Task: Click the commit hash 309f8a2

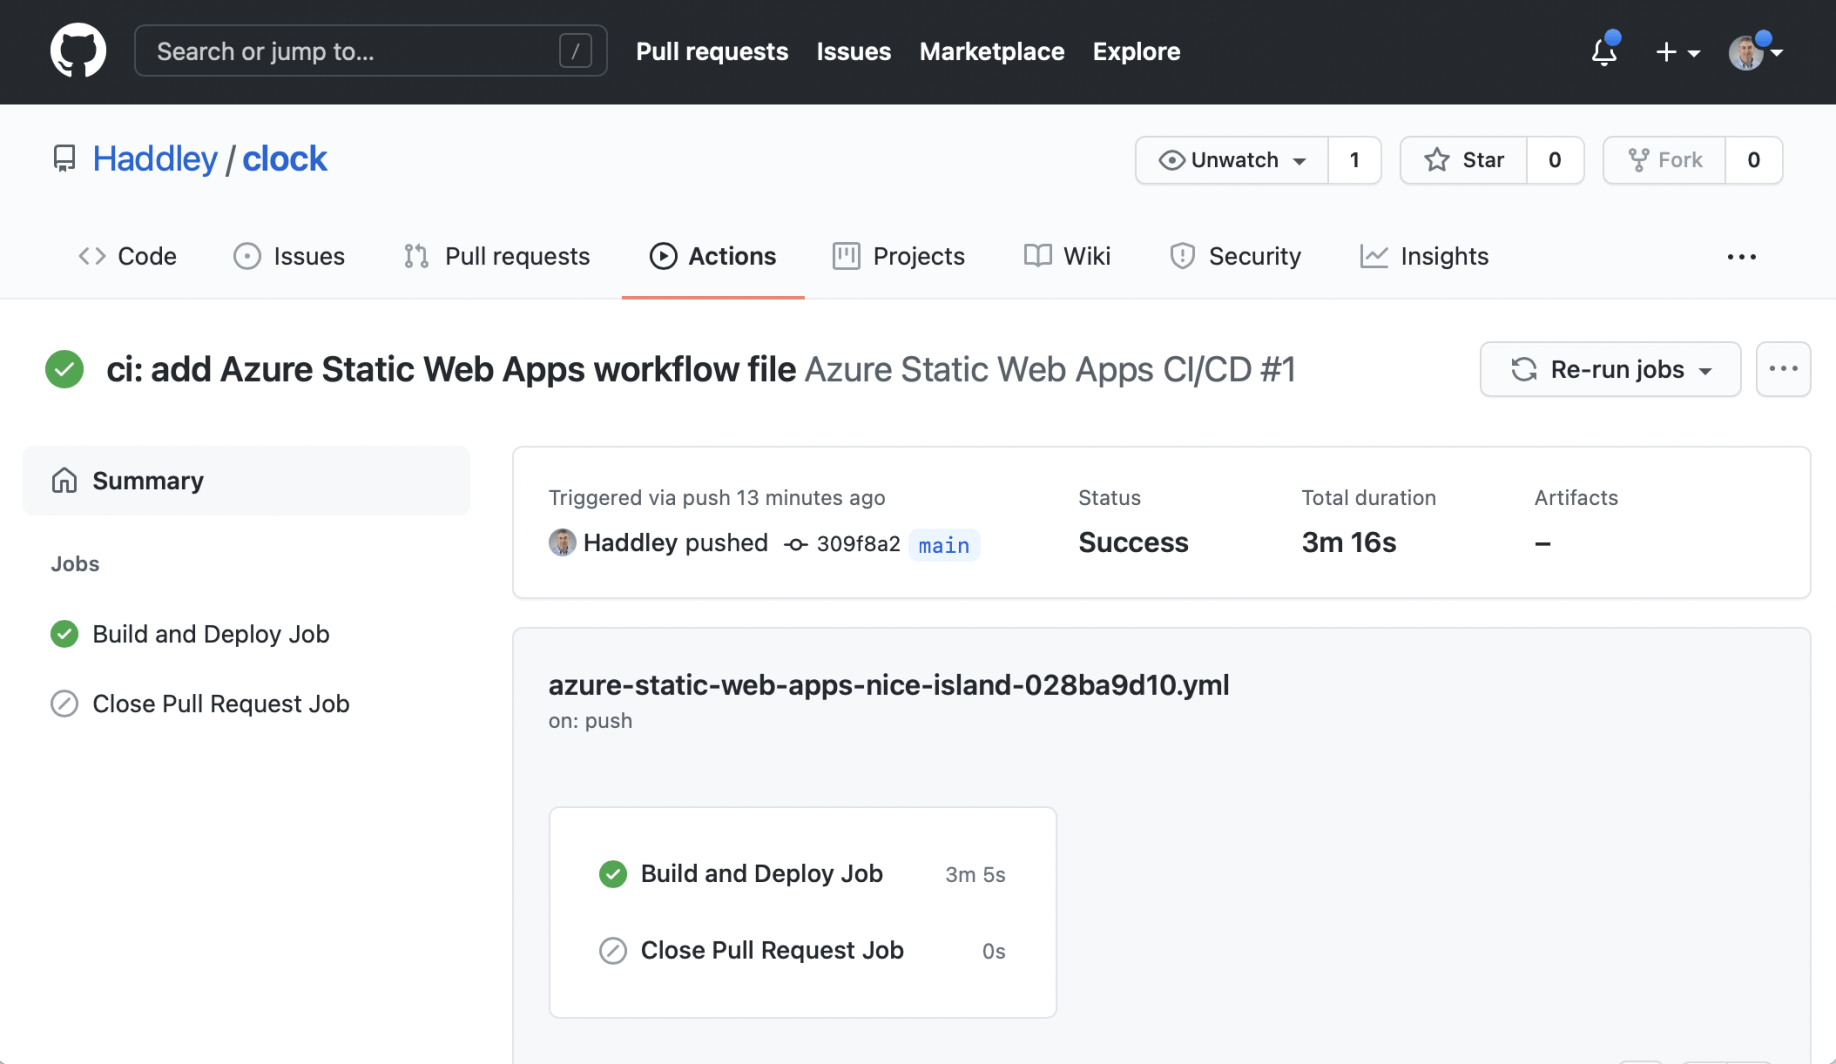Action: (x=857, y=544)
